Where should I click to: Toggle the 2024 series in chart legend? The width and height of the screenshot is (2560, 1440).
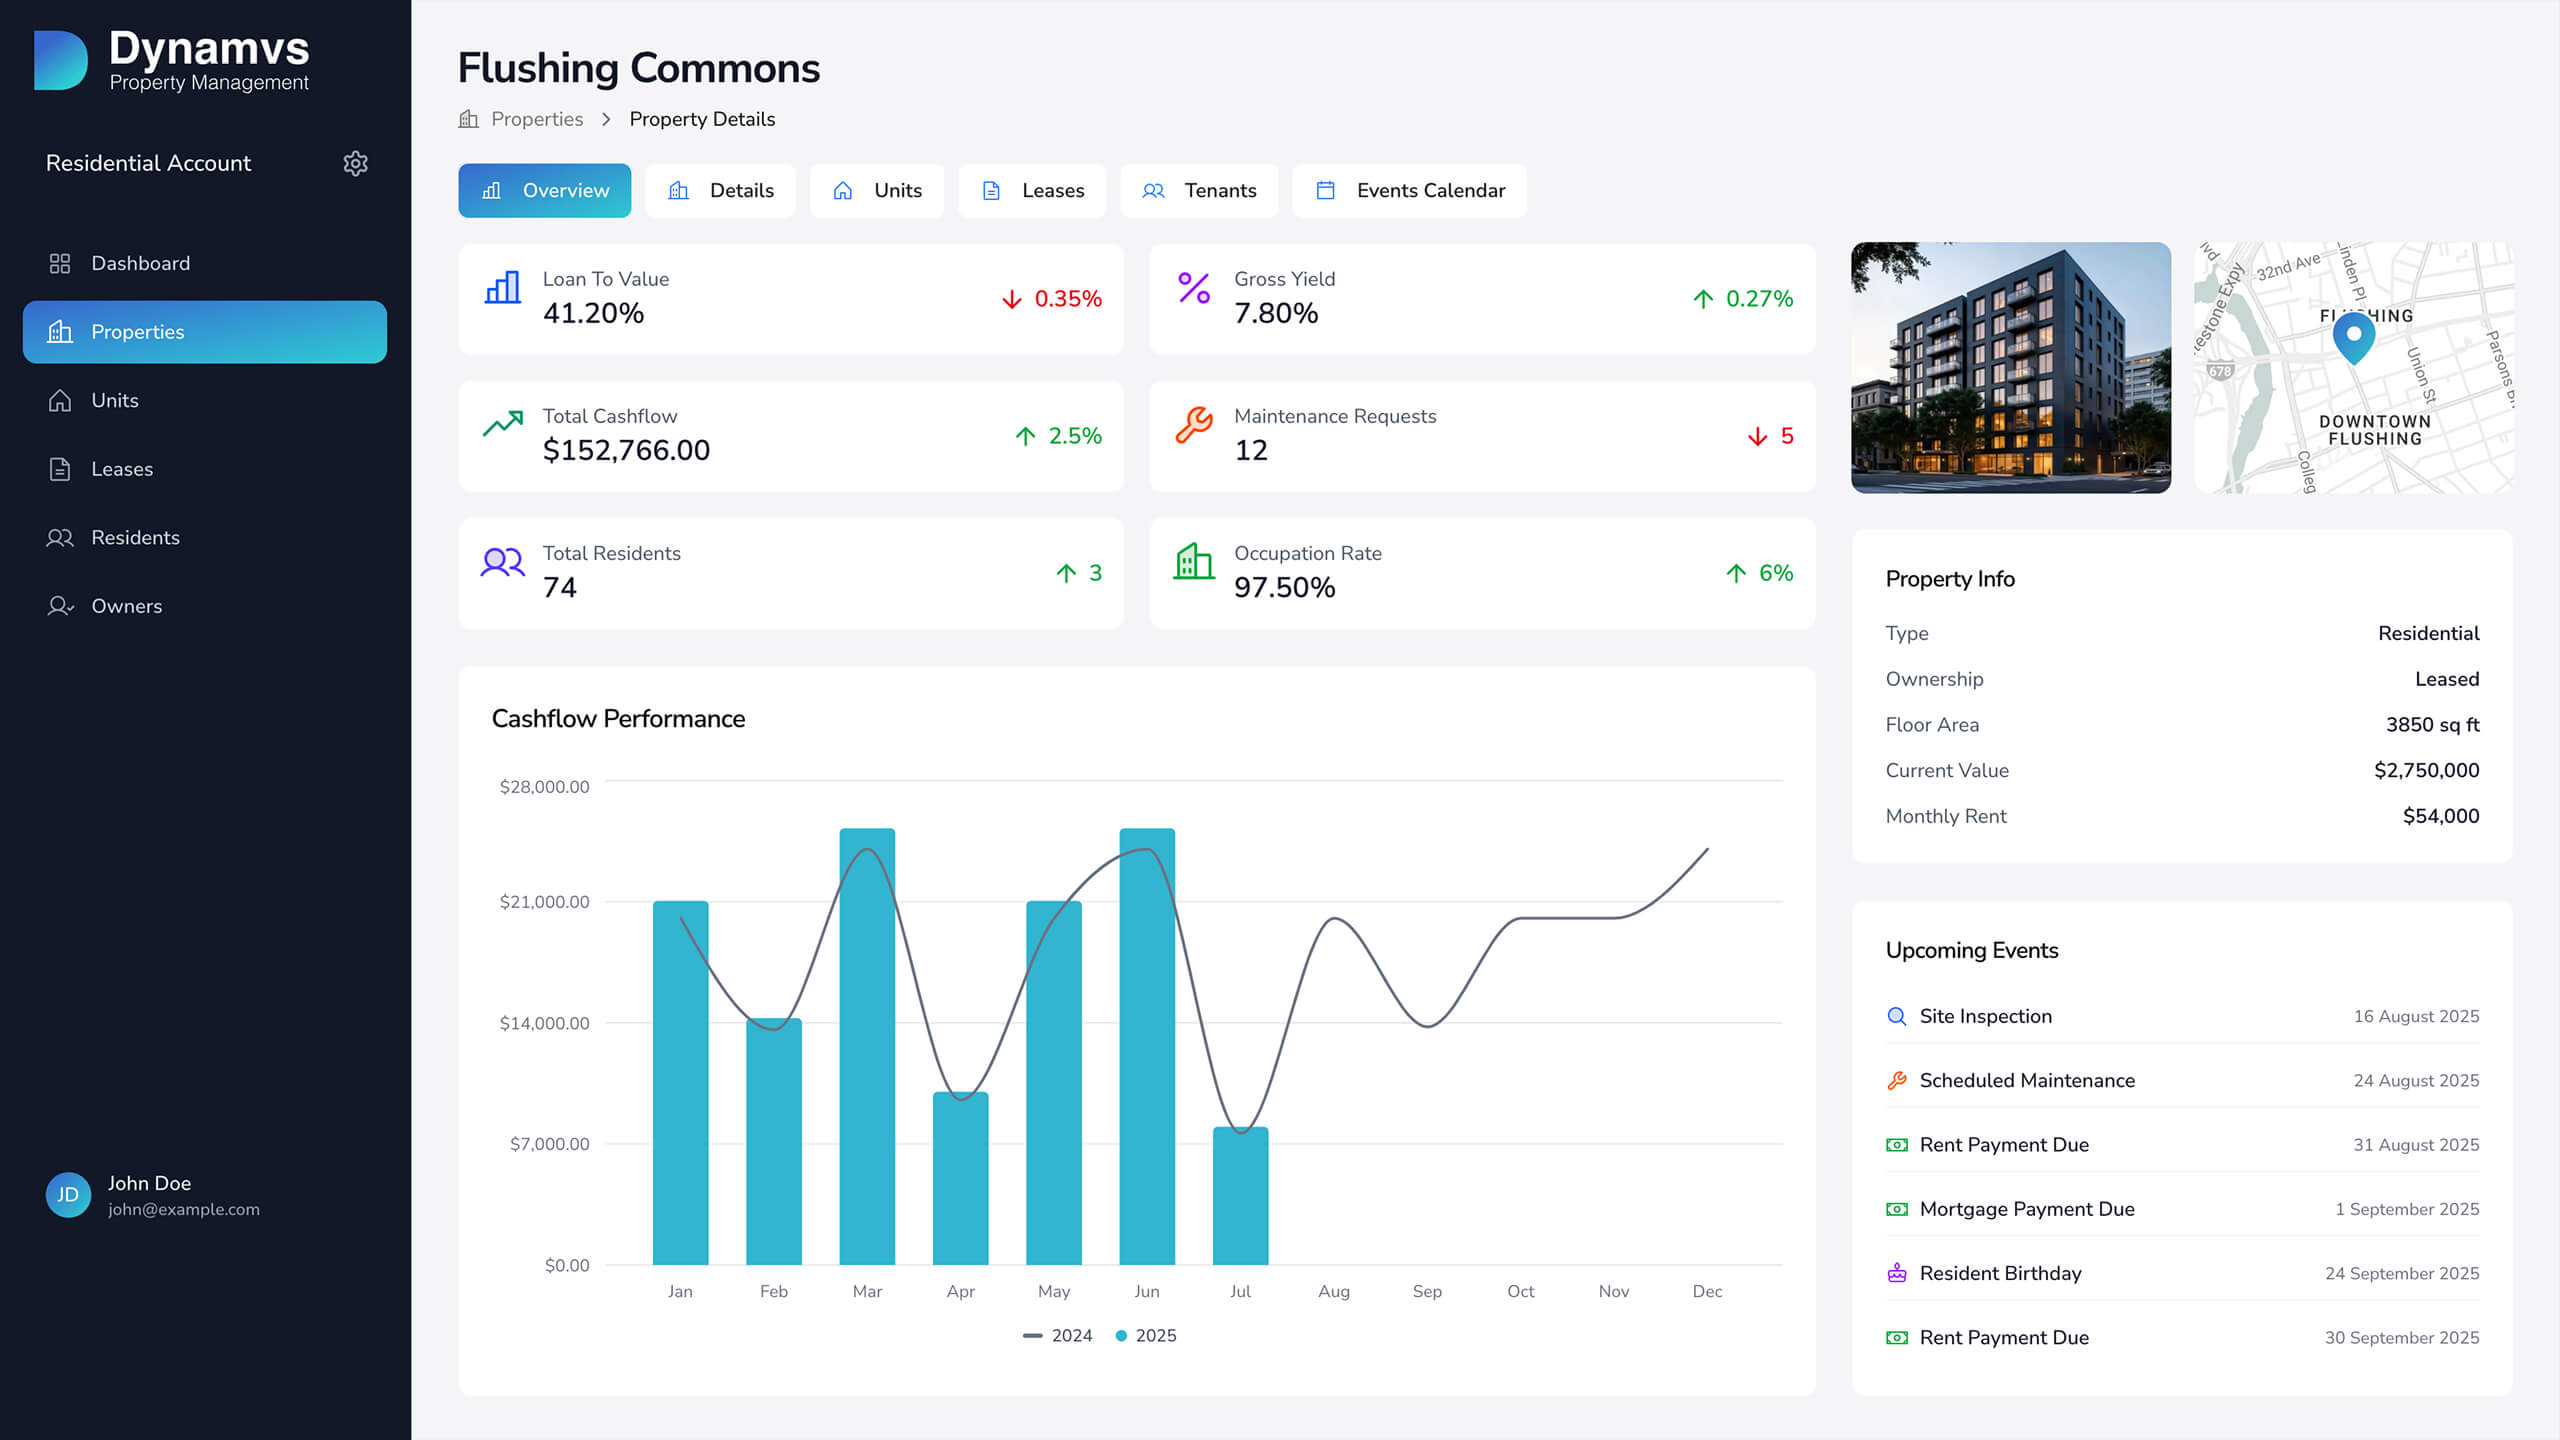(1058, 1335)
